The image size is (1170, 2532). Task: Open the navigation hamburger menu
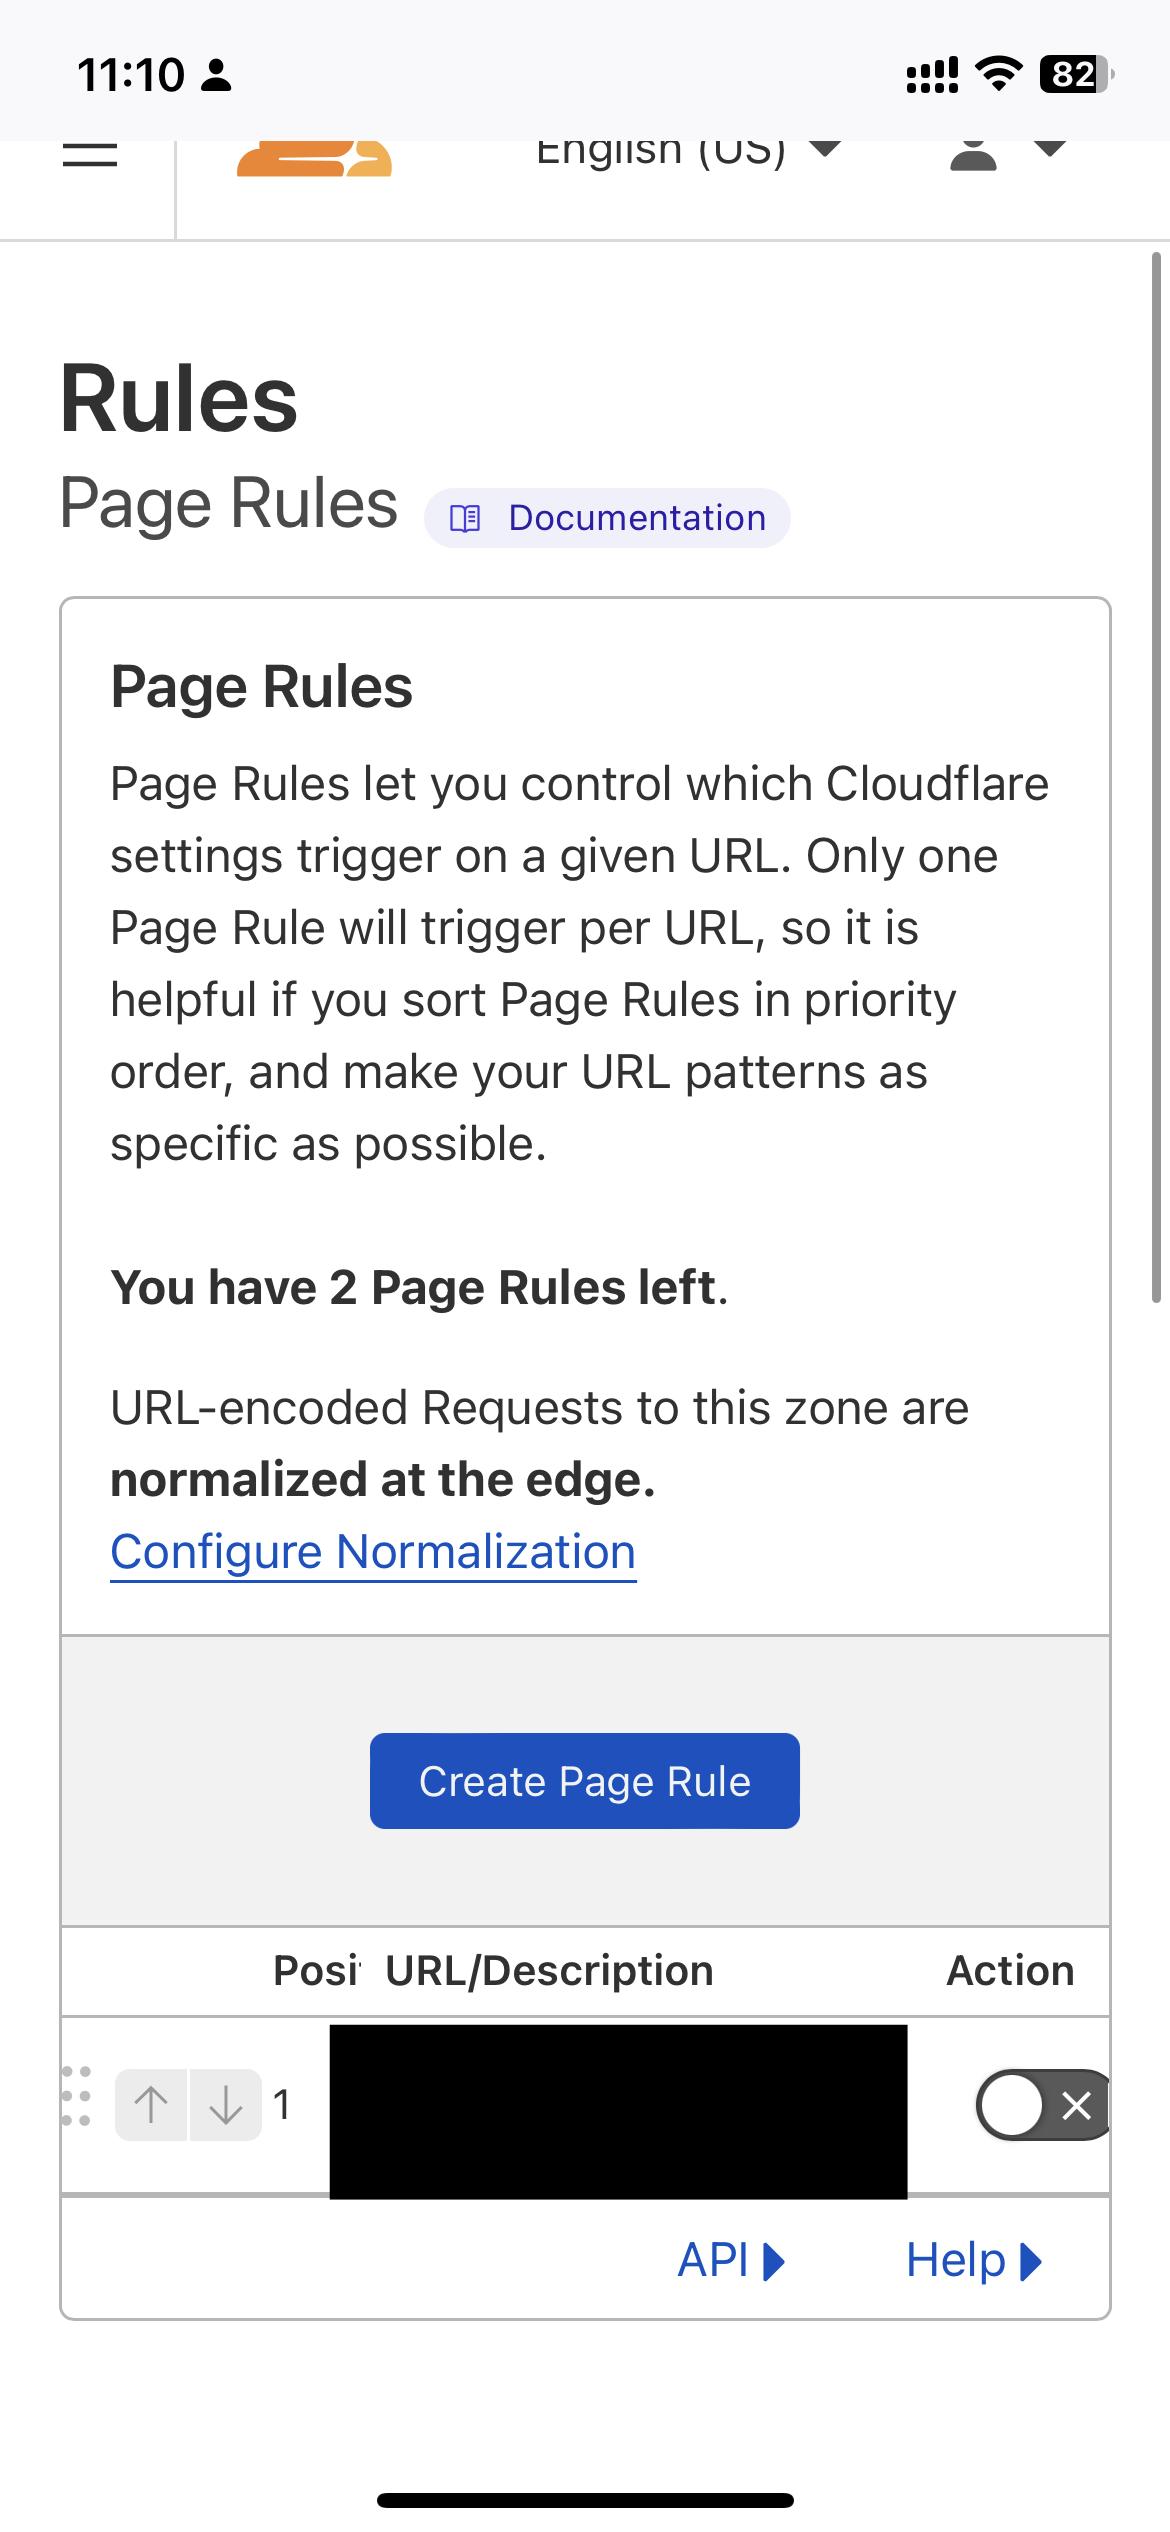pyautogui.click(x=88, y=155)
